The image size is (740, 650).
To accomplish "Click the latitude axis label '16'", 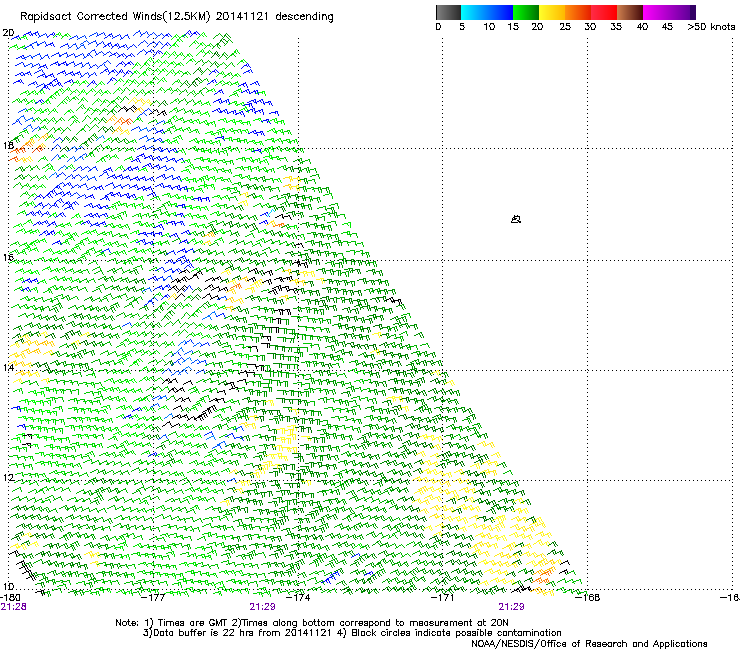I will [x=8, y=257].
